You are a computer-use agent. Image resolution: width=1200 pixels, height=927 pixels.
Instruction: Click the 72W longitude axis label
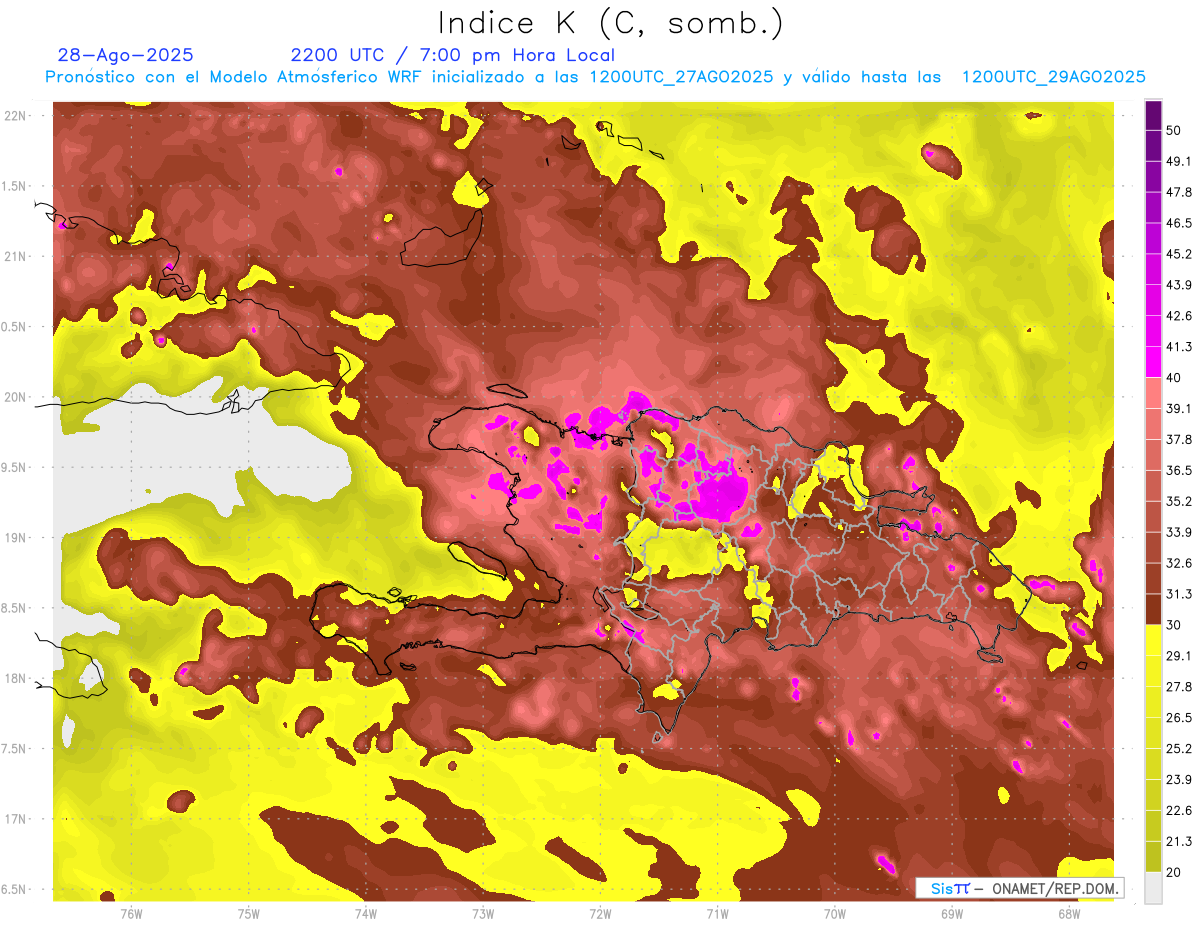[x=600, y=913]
